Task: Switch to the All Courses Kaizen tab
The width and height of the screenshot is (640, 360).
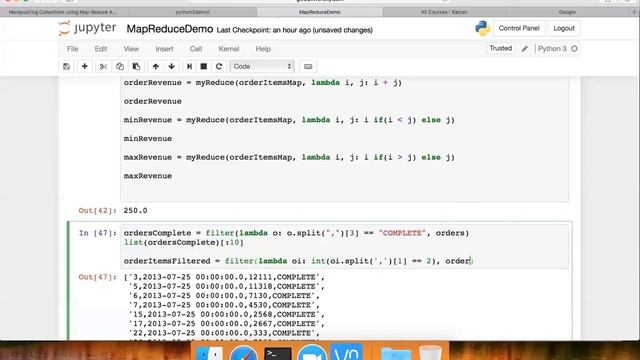Action: click(x=444, y=12)
